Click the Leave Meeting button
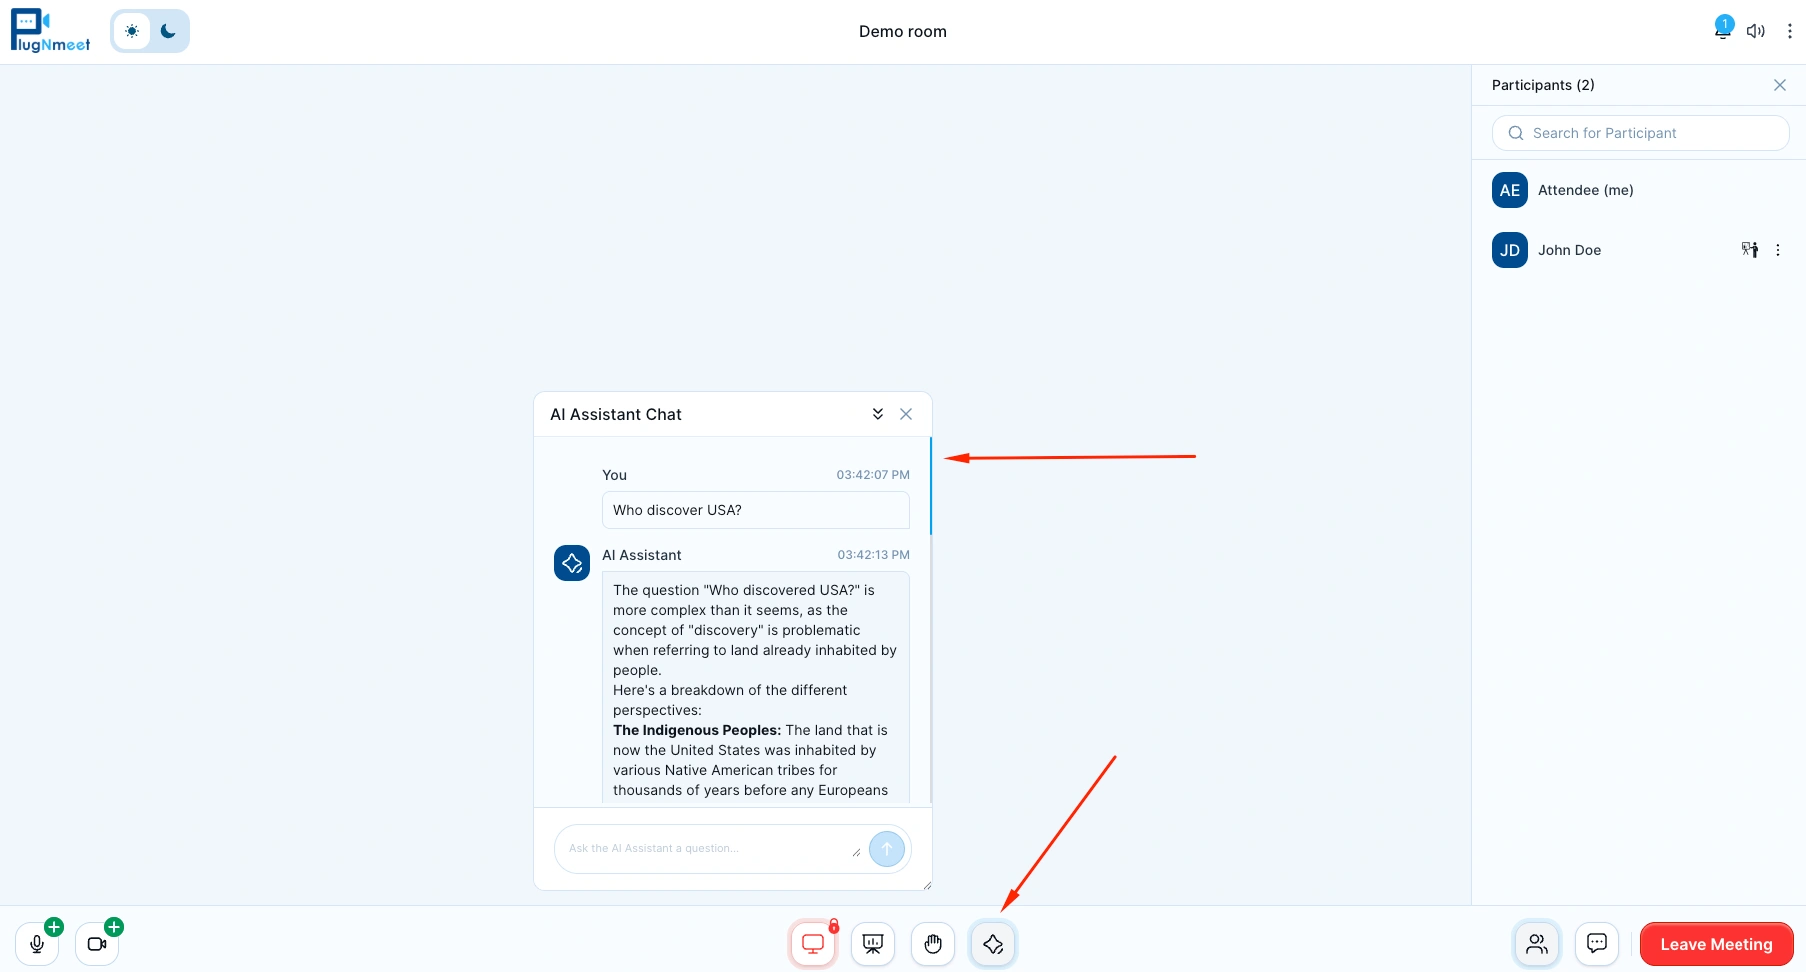 [1715, 943]
